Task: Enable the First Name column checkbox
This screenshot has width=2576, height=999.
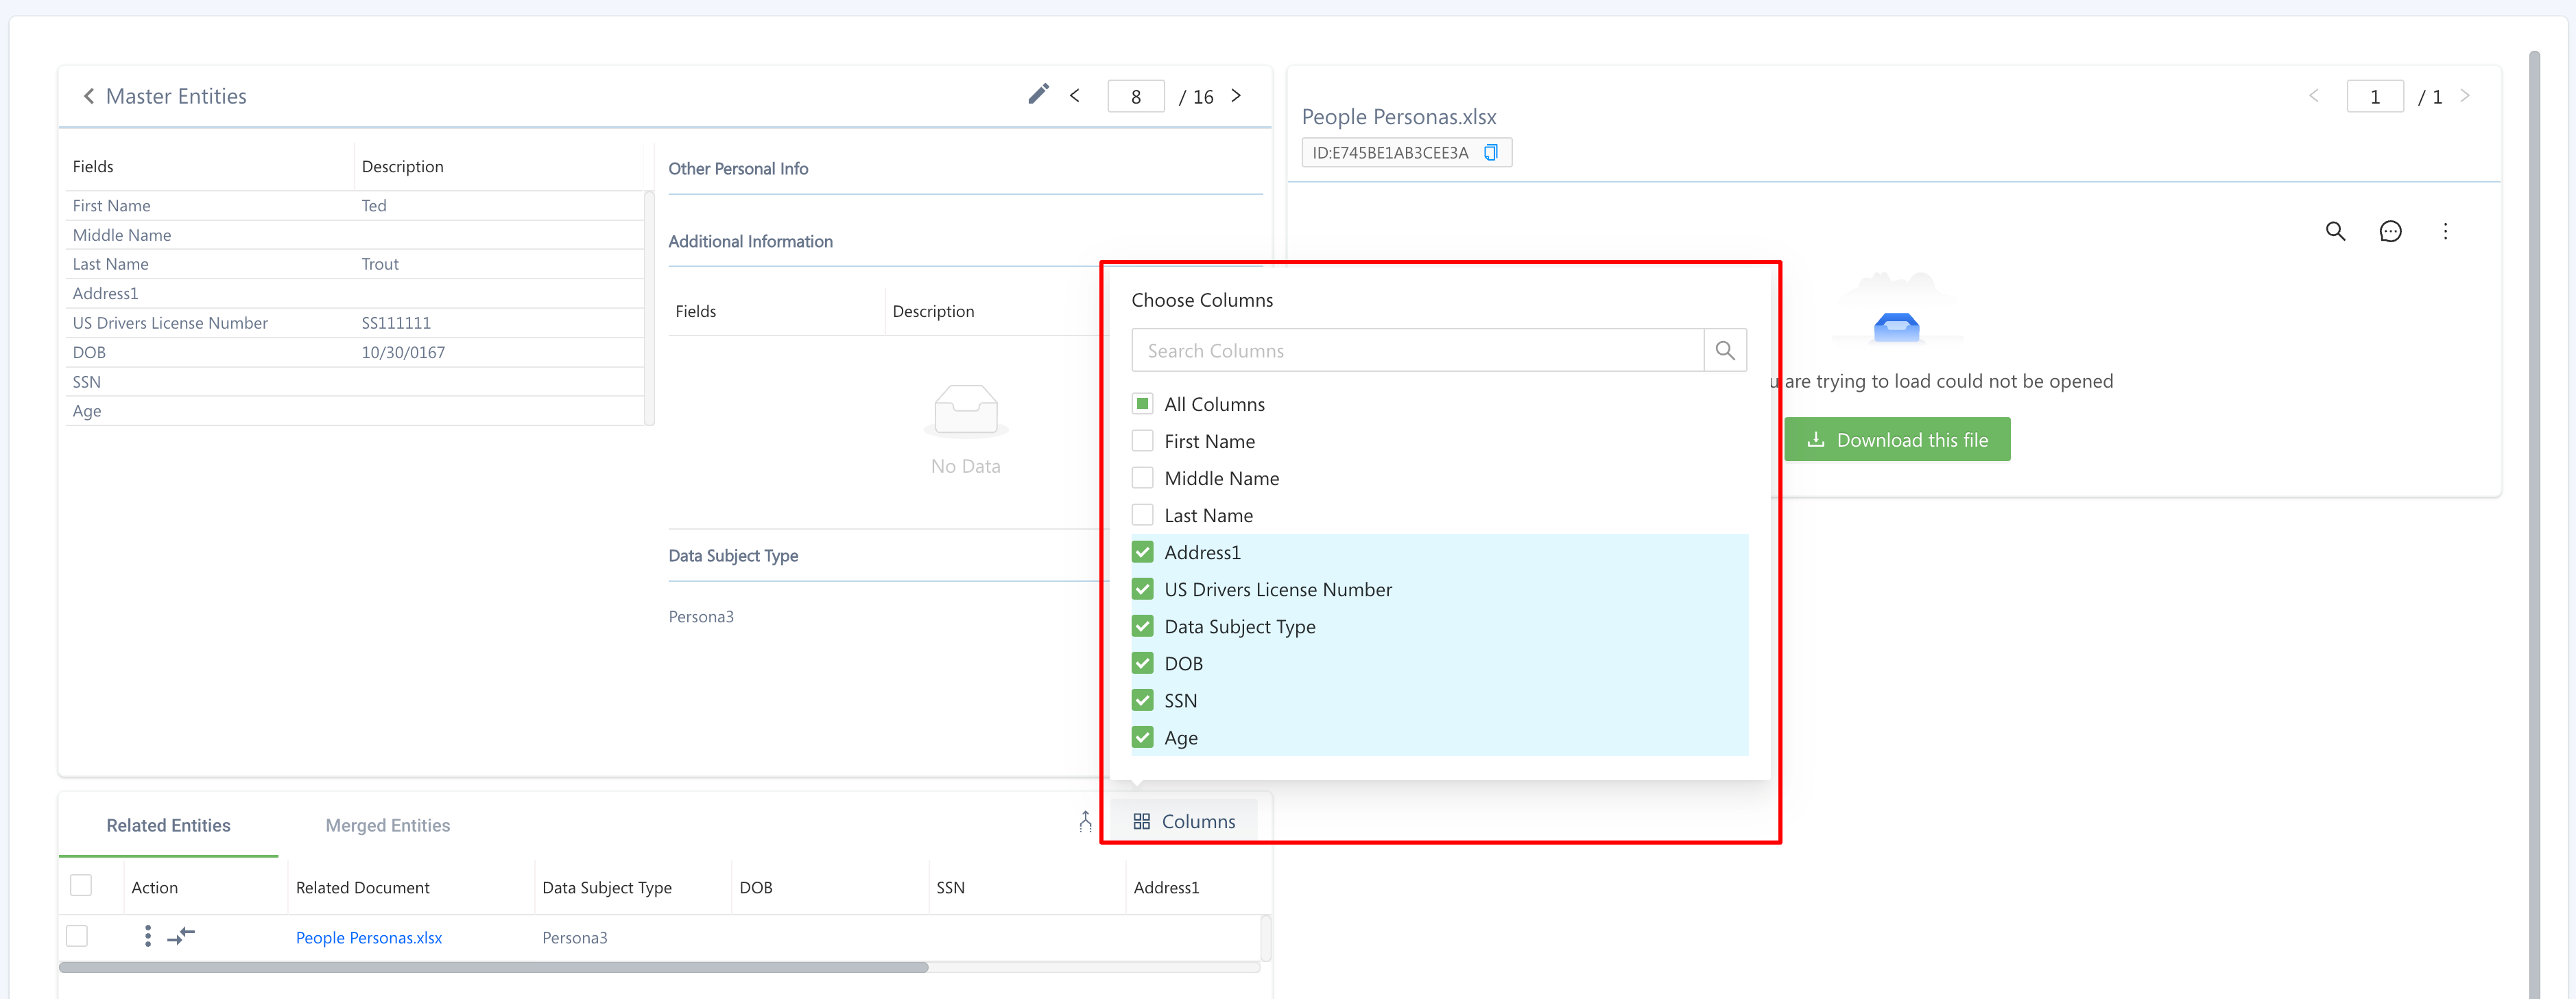Action: [x=1142, y=441]
